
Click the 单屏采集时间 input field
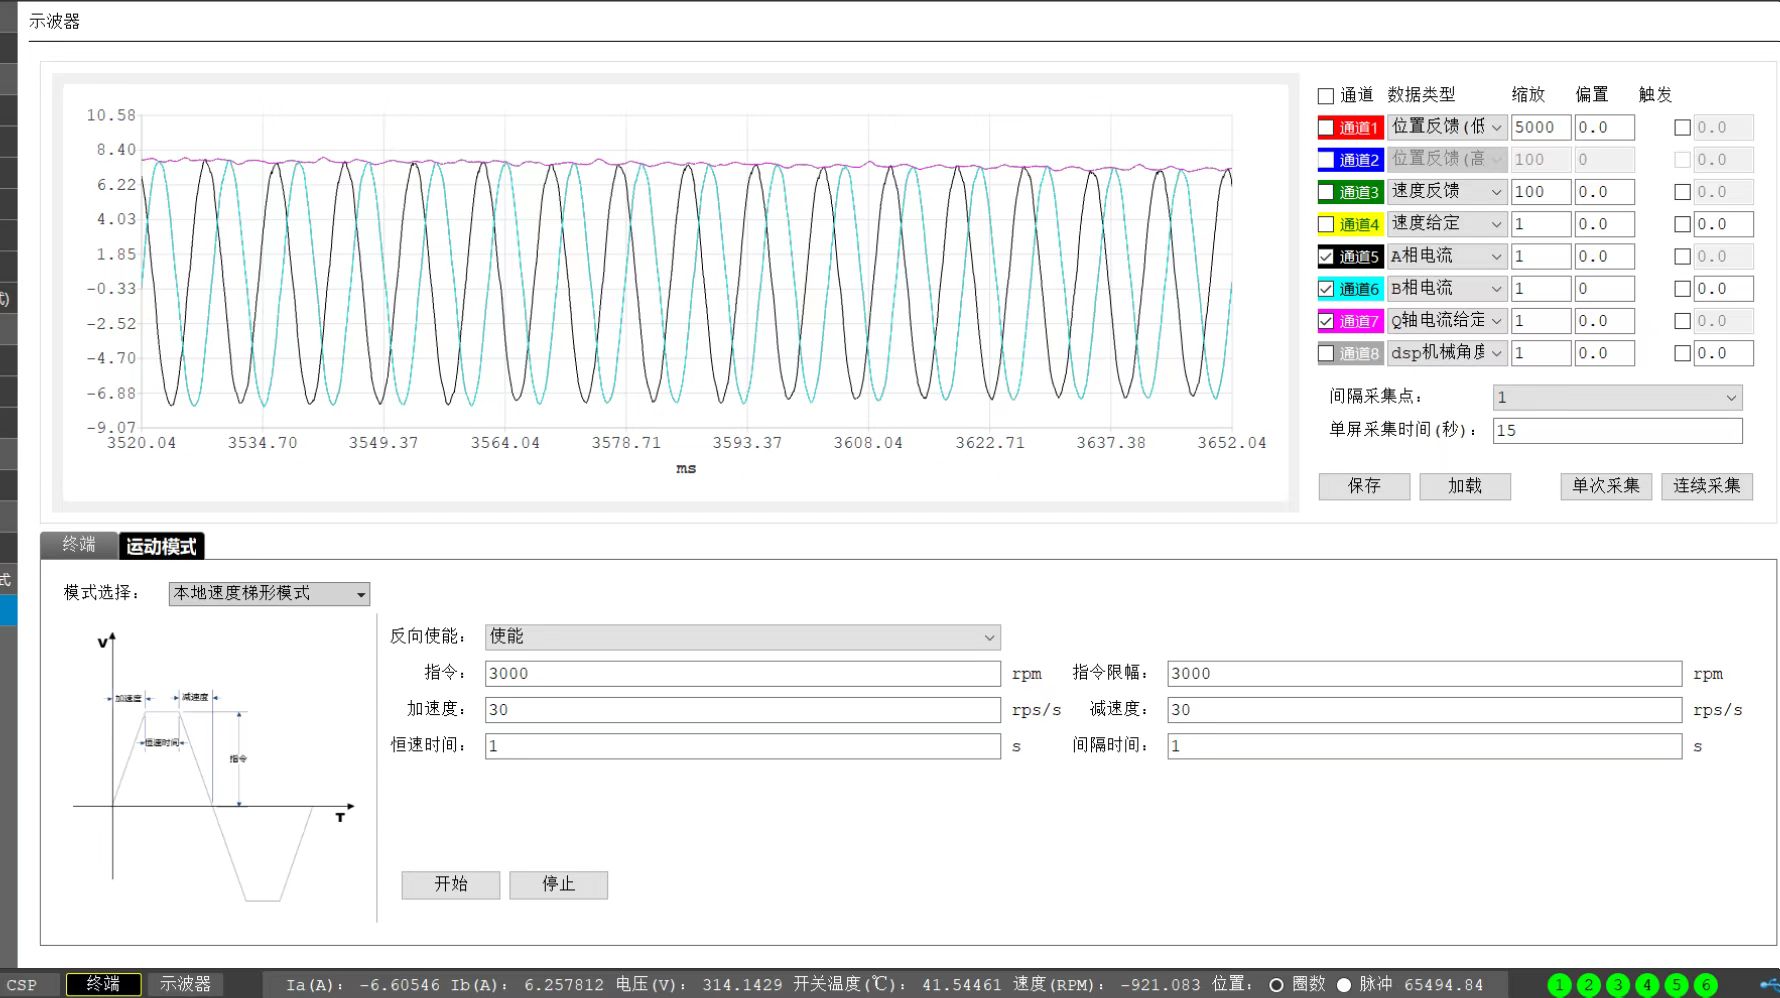click(x=1617, y=431)
